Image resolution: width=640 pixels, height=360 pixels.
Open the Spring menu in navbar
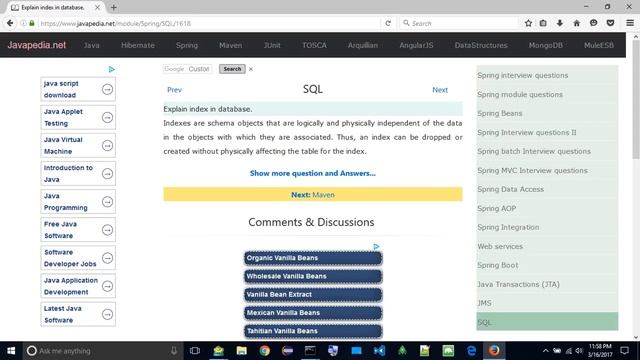(x=187, y=45)
